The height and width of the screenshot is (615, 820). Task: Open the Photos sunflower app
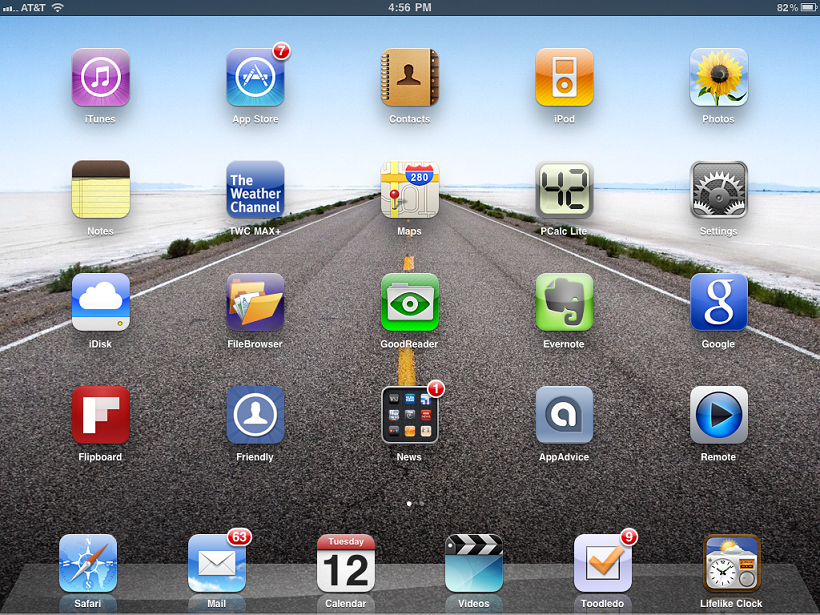[719, 77]
